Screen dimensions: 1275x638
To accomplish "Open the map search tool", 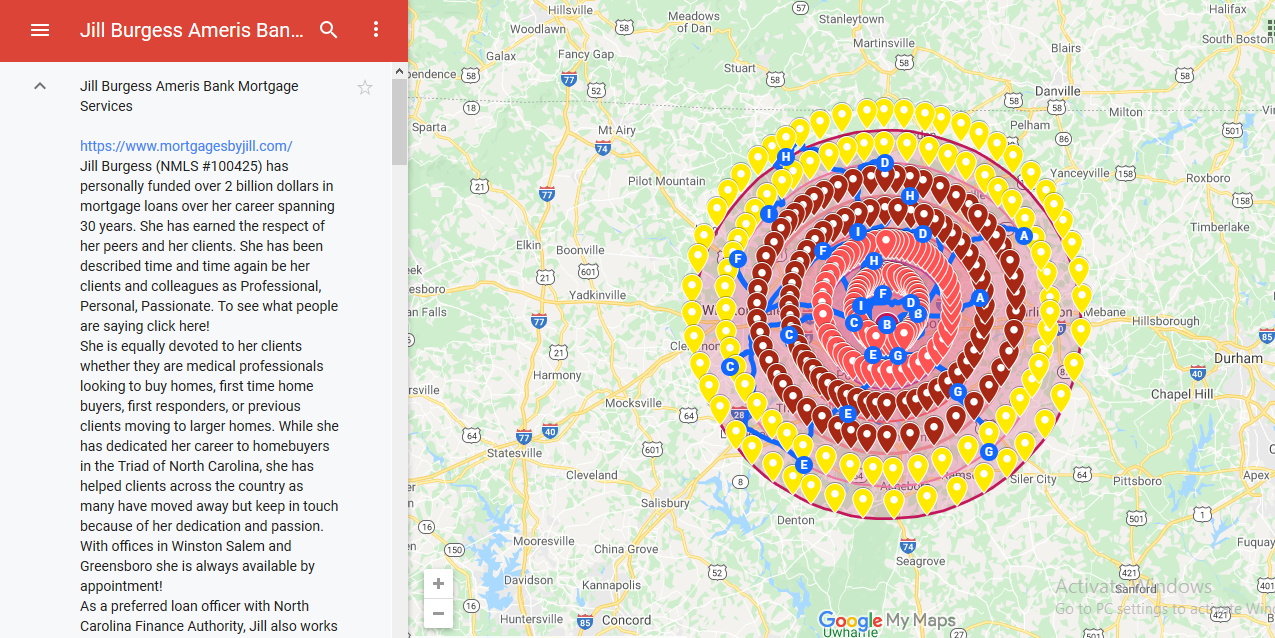I will coord(328,30).
